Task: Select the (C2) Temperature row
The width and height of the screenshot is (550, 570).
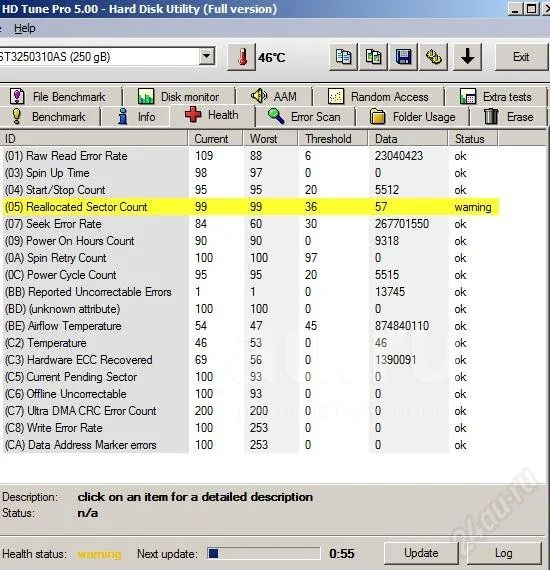Action: coord(251,343)
